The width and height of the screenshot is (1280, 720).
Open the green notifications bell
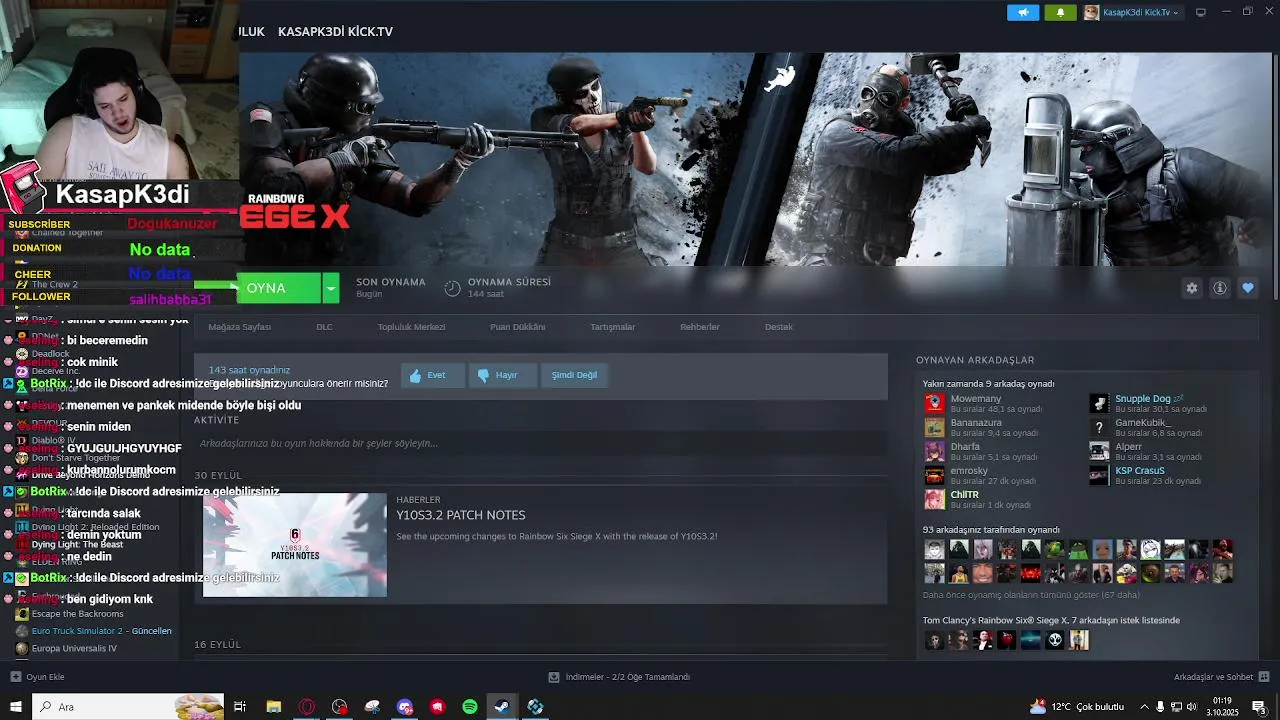[x=1060, y=12]
